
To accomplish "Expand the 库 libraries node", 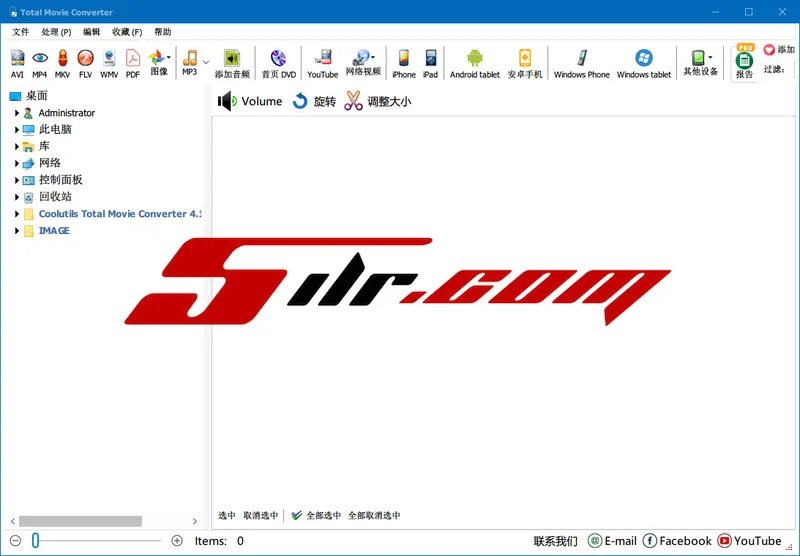I will coord(16,146).
